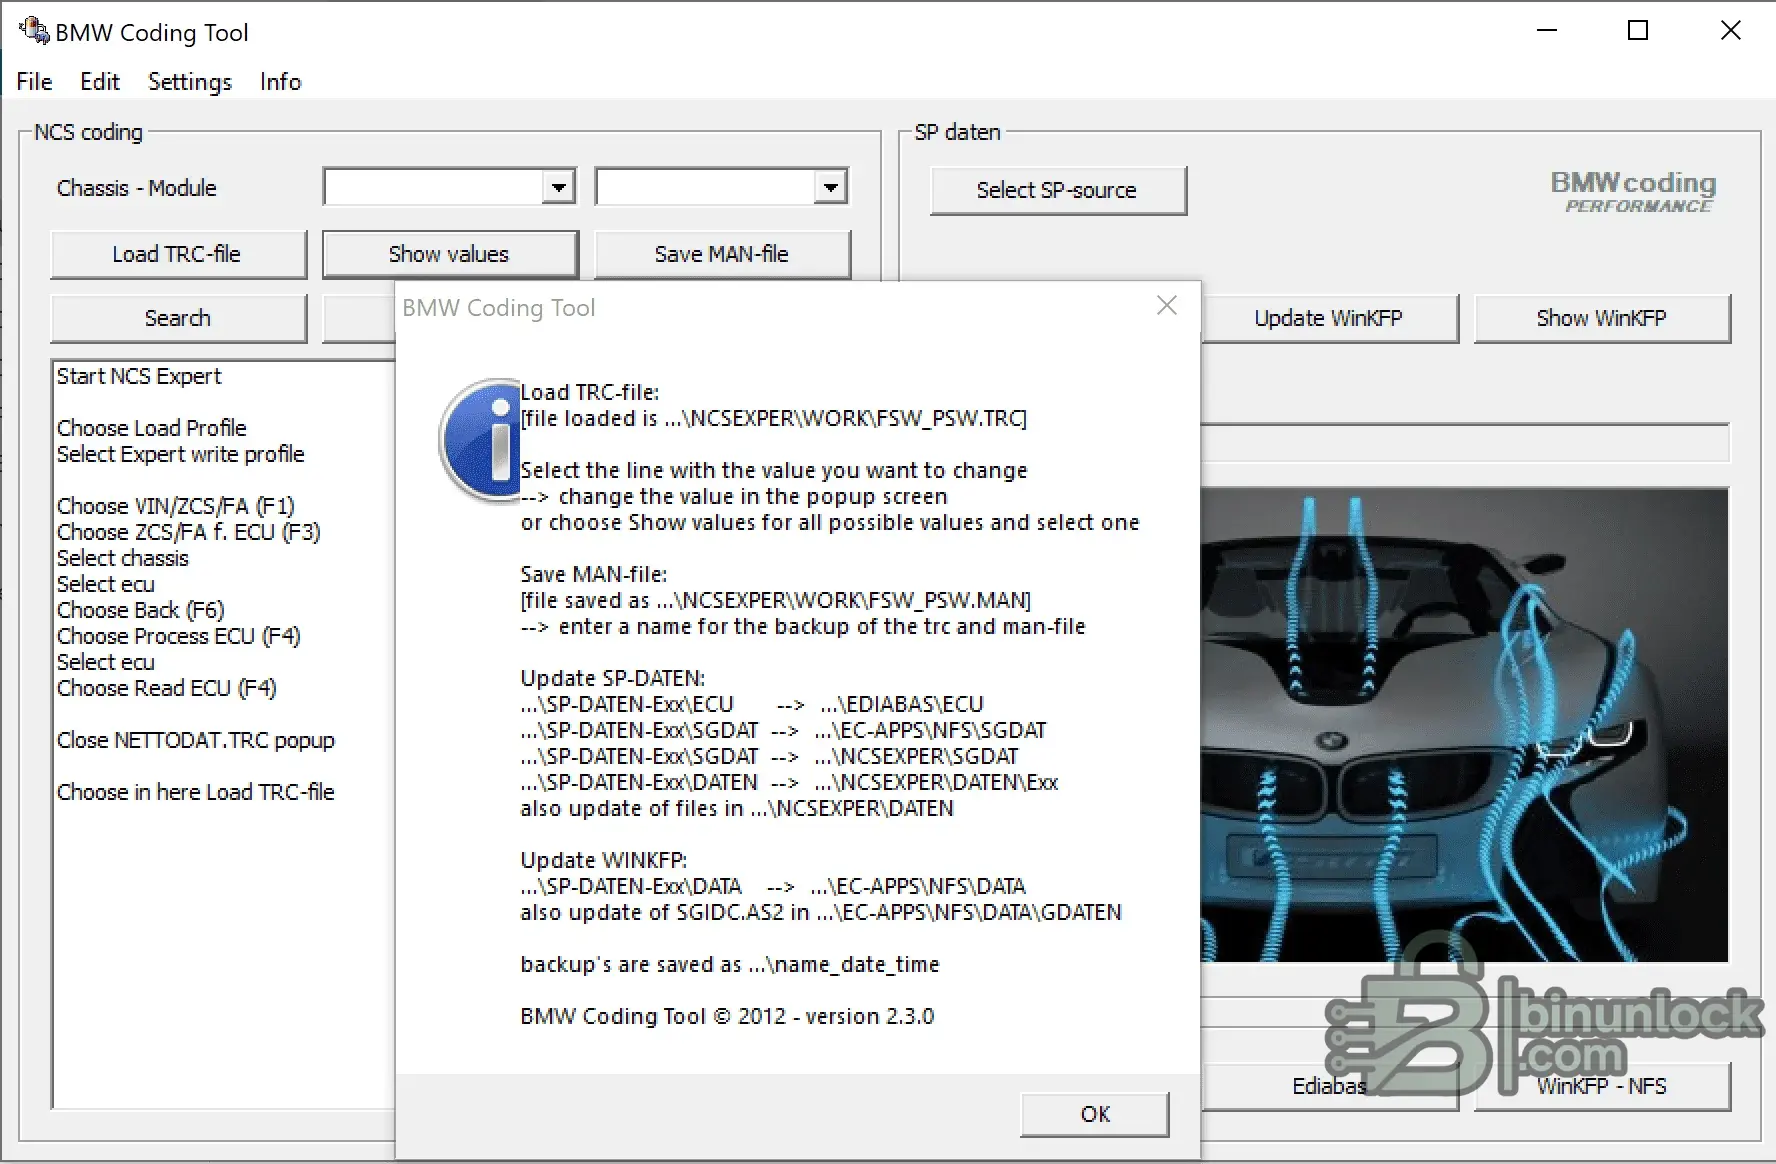Click the 'Chassis - Module' label

coord(137,188)
